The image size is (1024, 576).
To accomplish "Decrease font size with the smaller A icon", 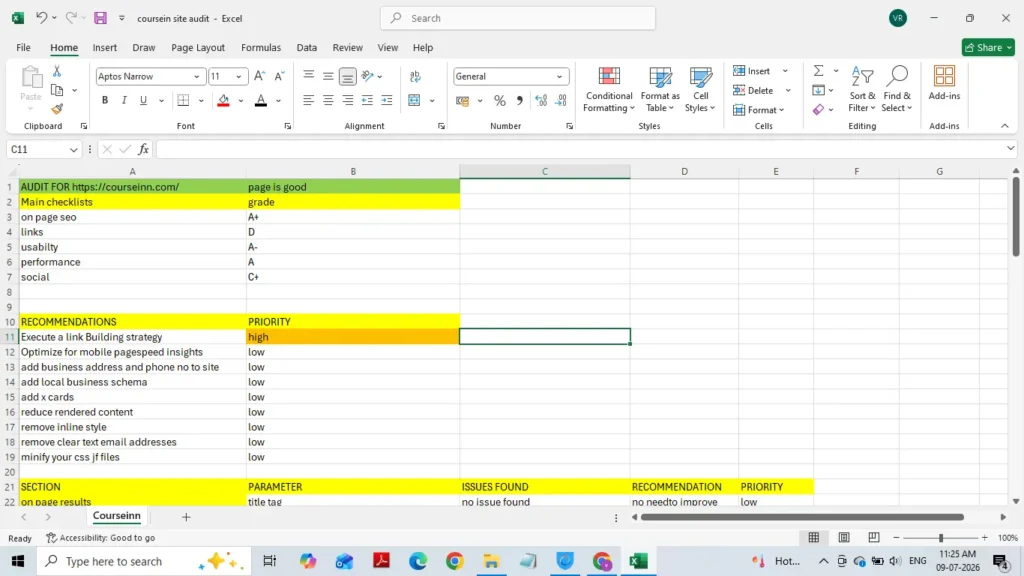I will tap(279, 76).
